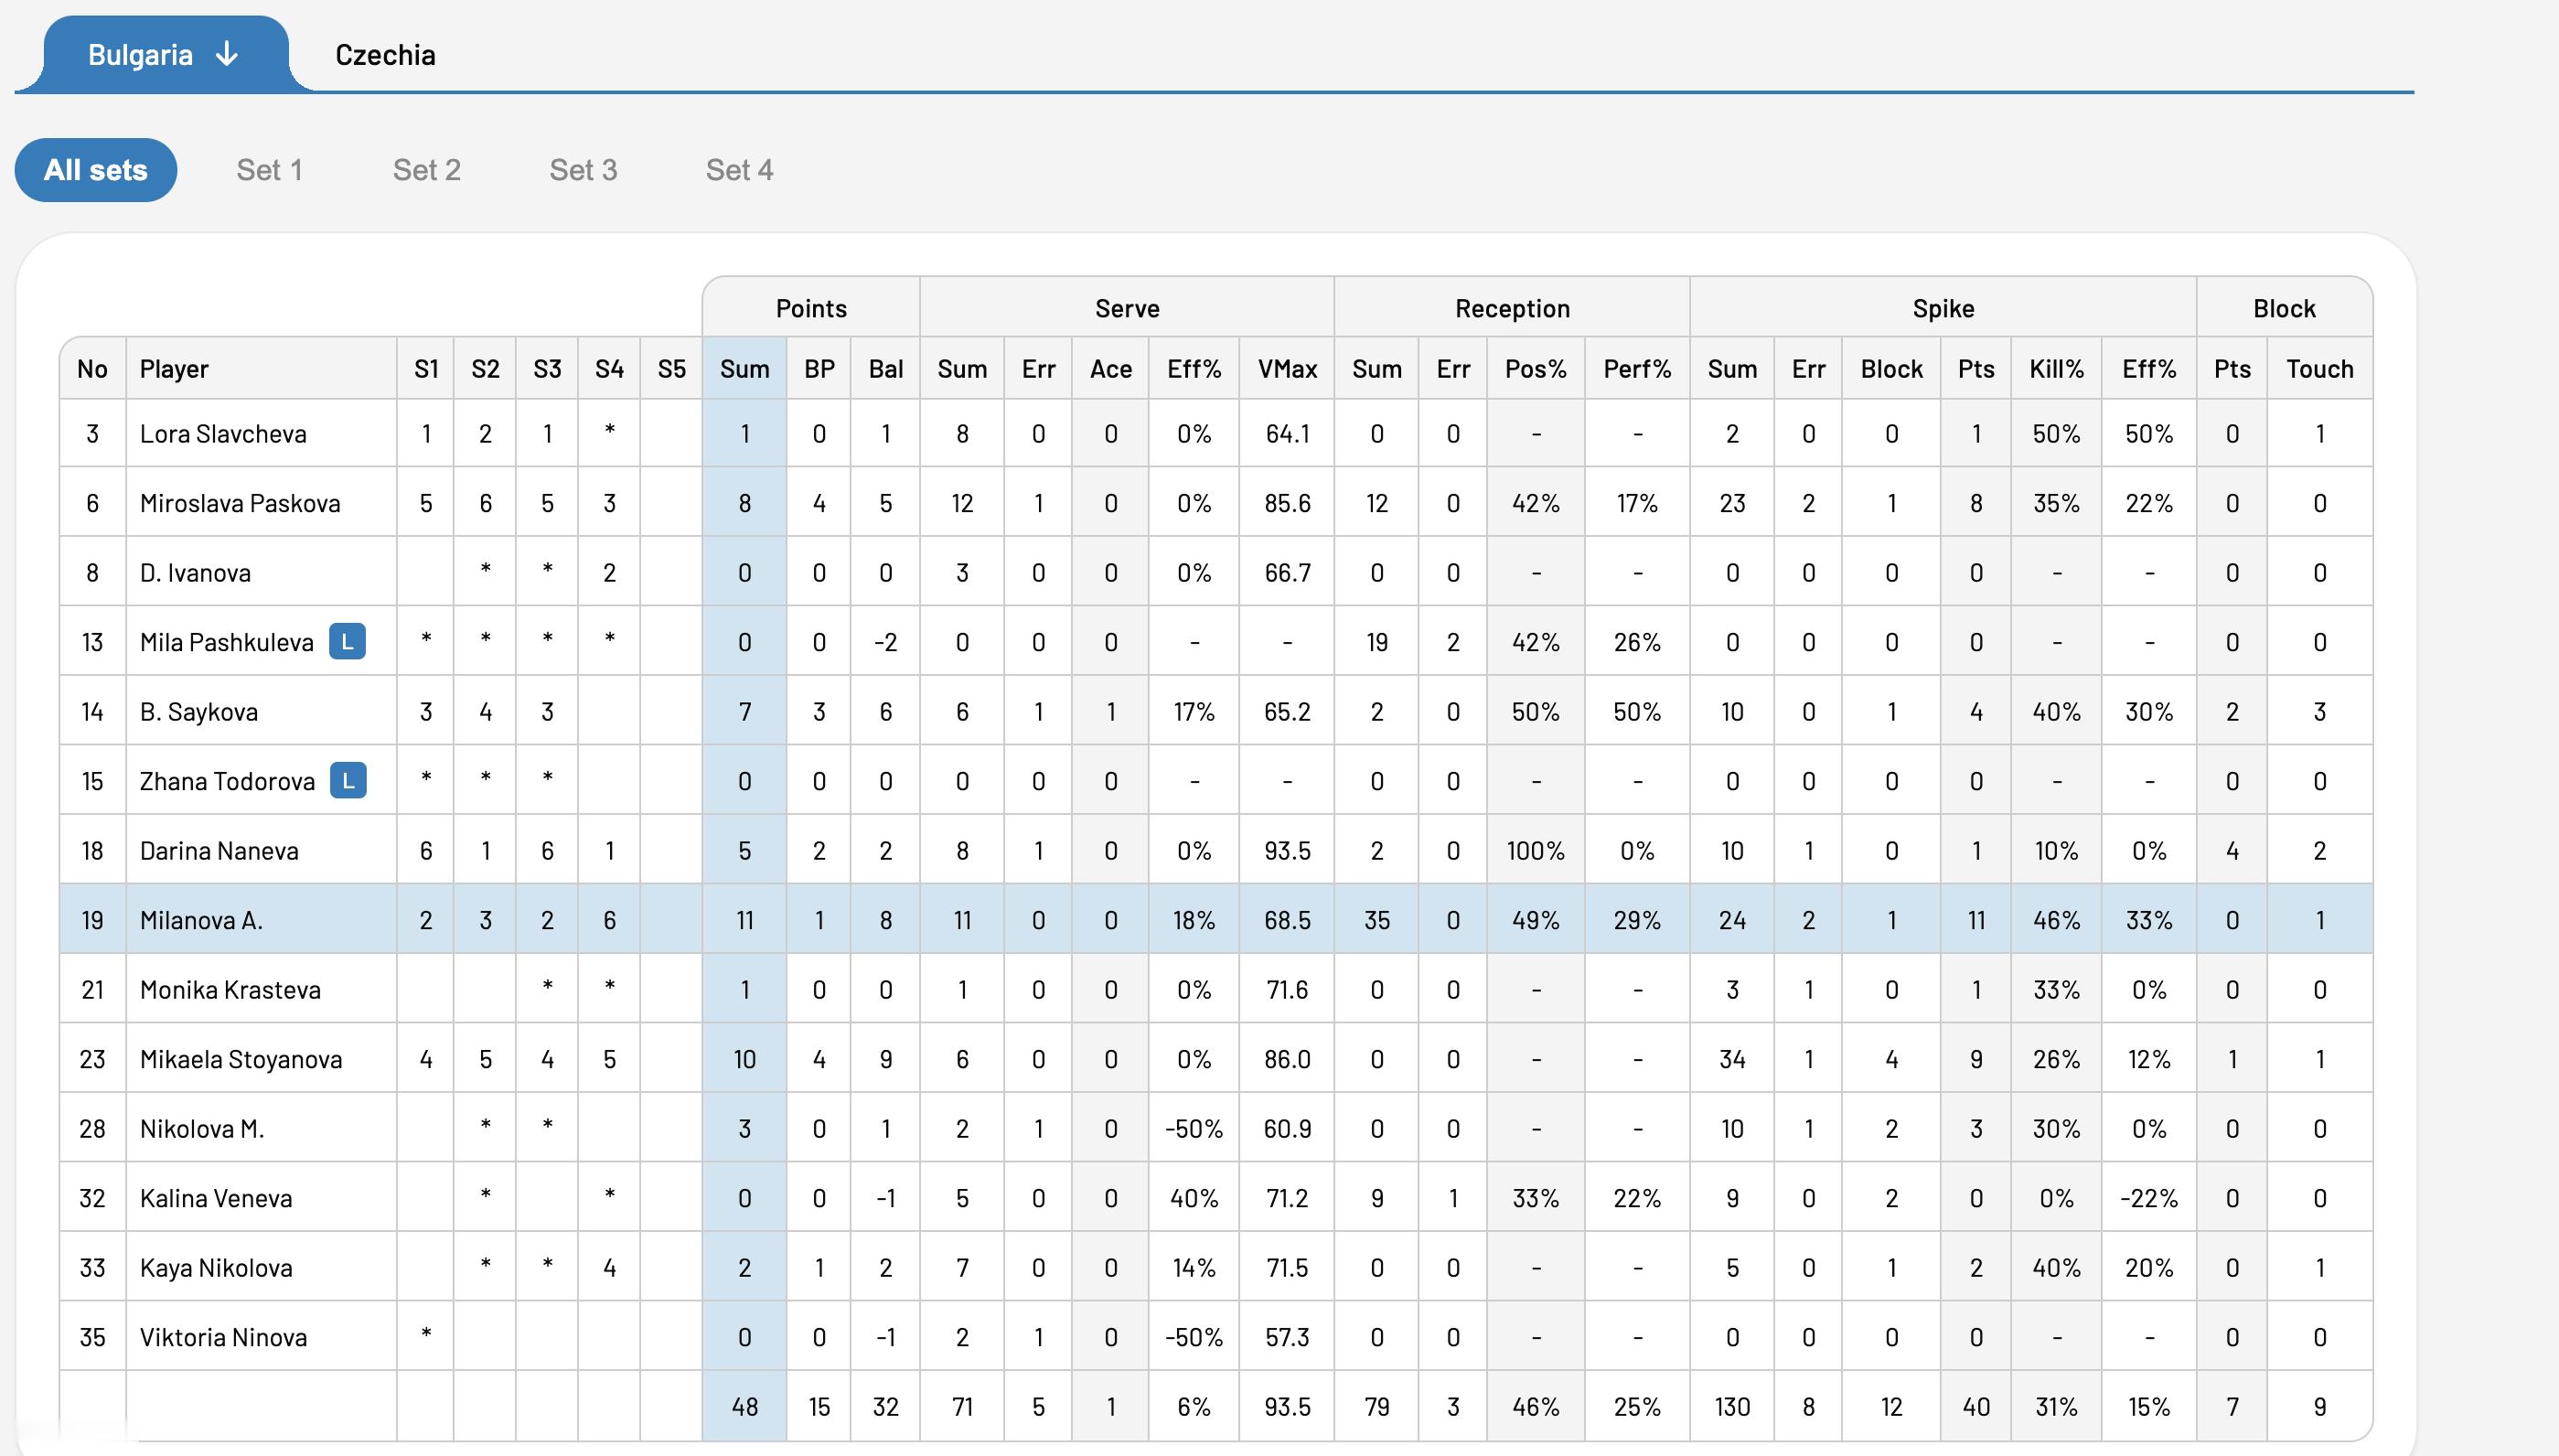
Task: Click Eff% value 40% in Kalina Veneva row
Action: [1194, 1198]
